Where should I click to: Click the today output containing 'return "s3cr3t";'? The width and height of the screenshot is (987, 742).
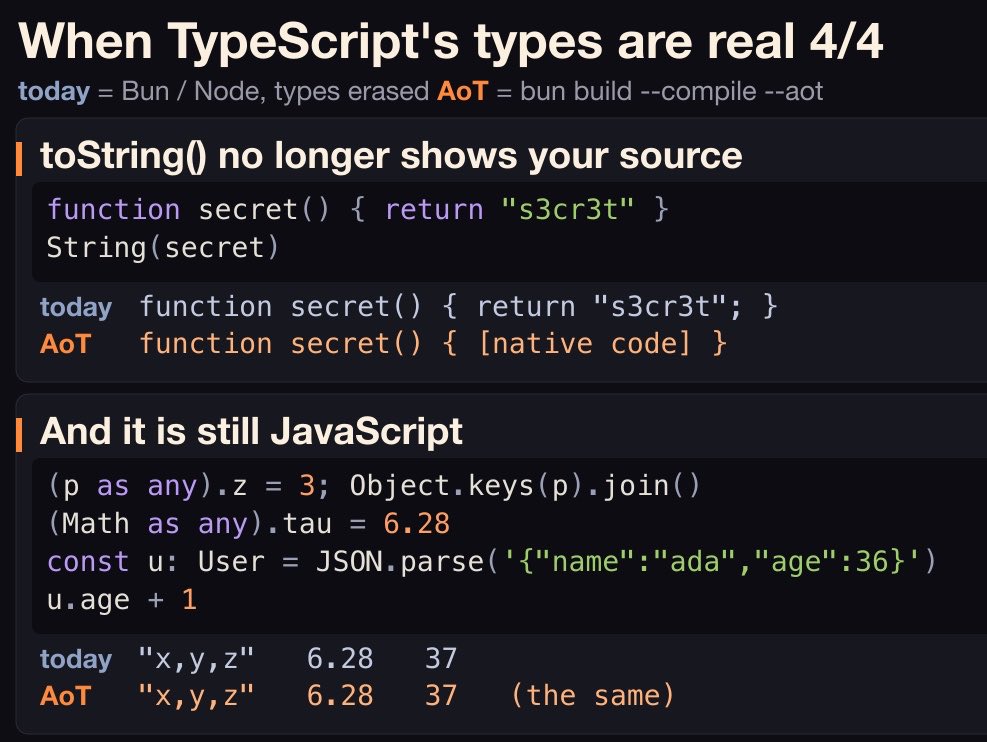point(458,307)
